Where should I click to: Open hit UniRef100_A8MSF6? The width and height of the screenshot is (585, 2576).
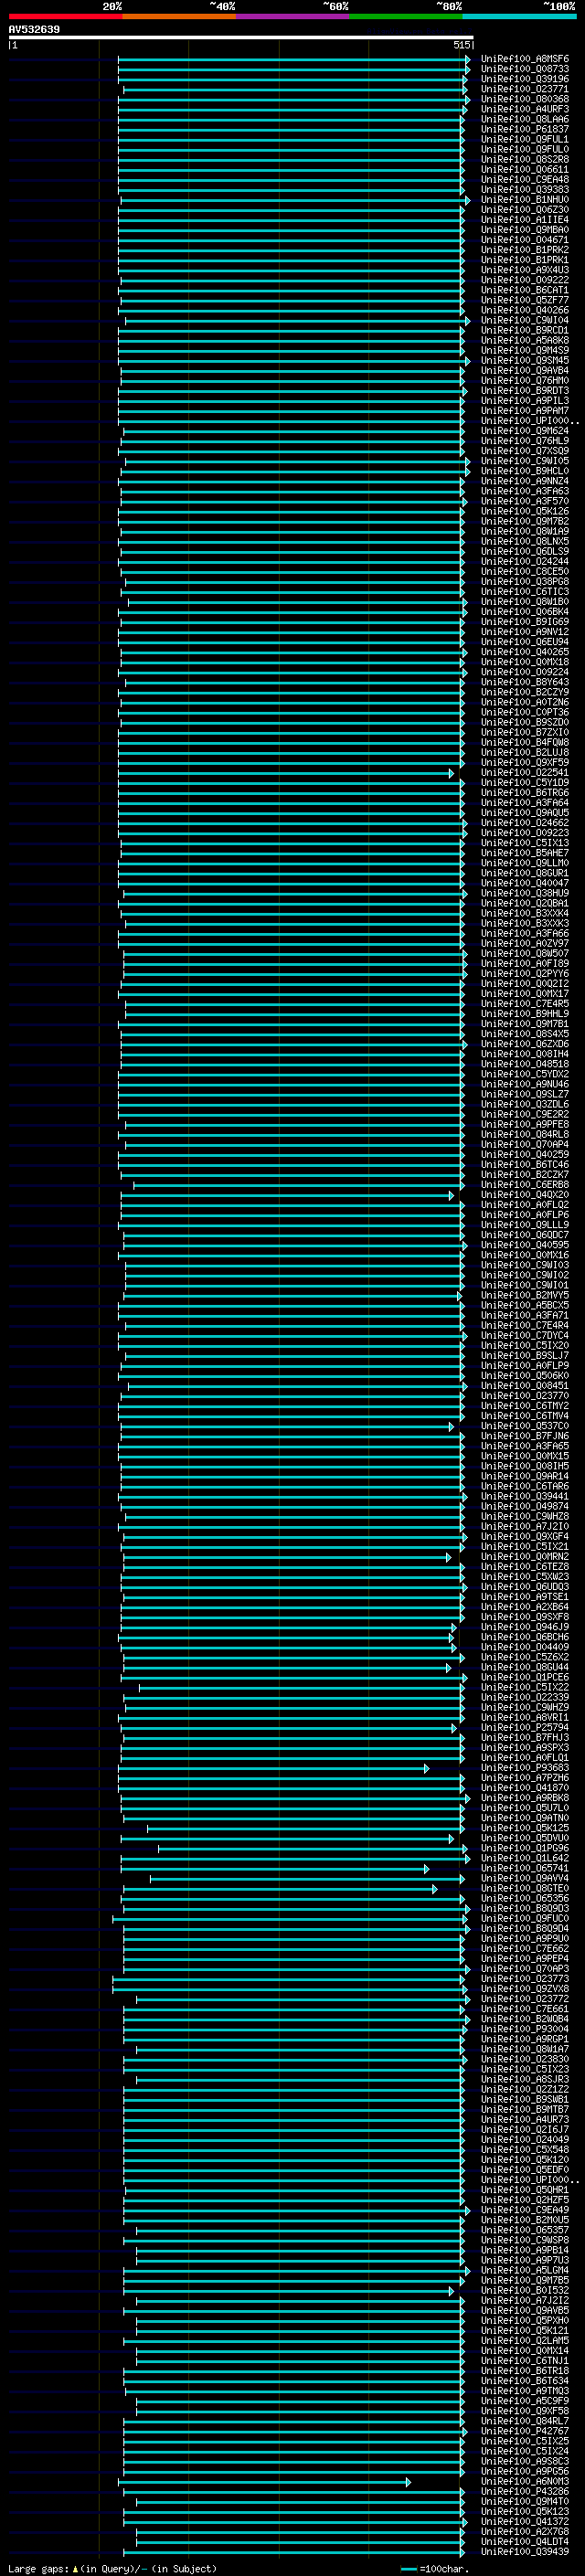point(524,59)
